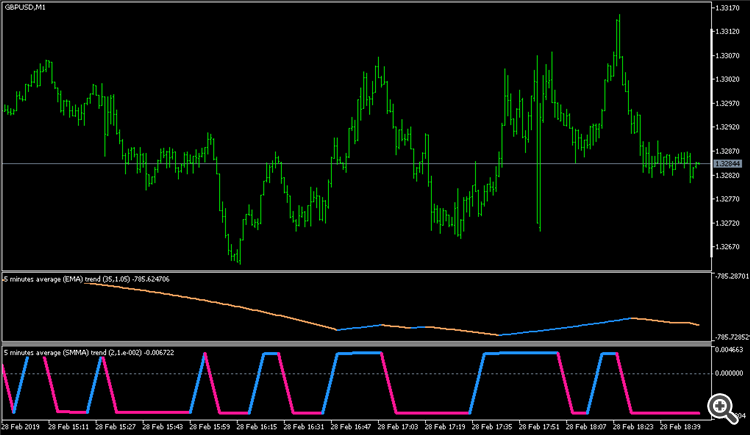
Task: Click the 1.32820 price scale value
Action: (x=727, y=175)
